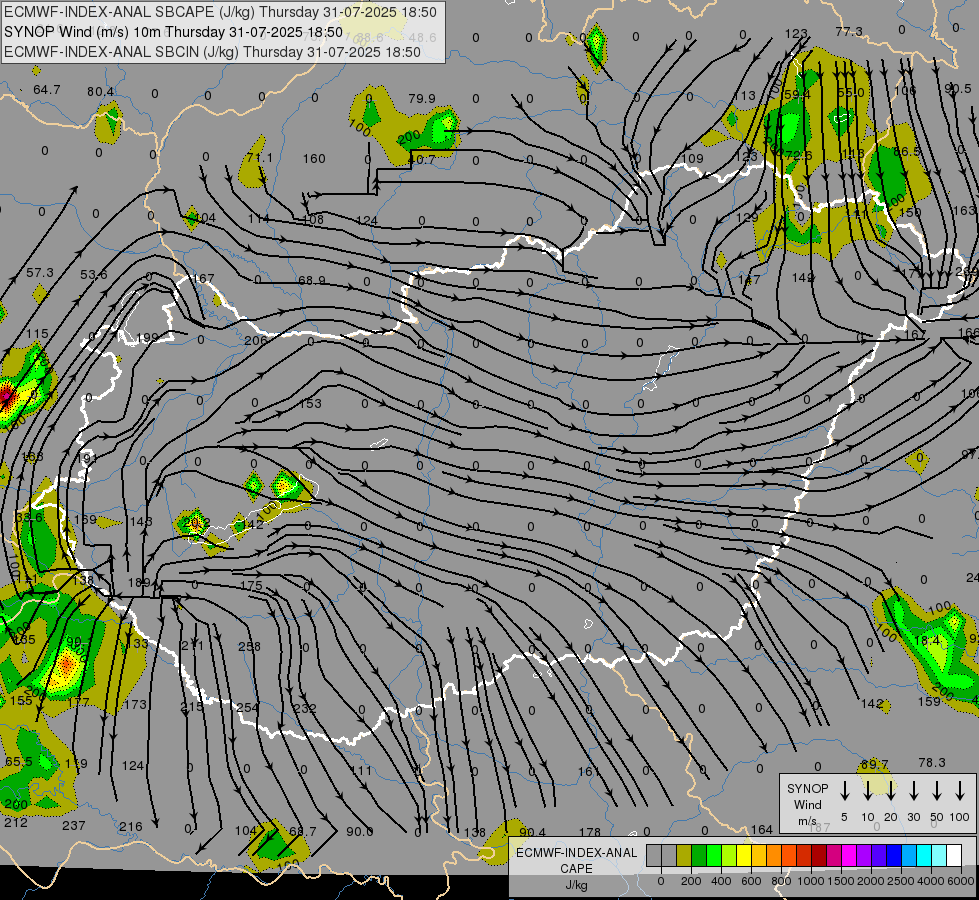Click the map value '206'

click(255, 340)
